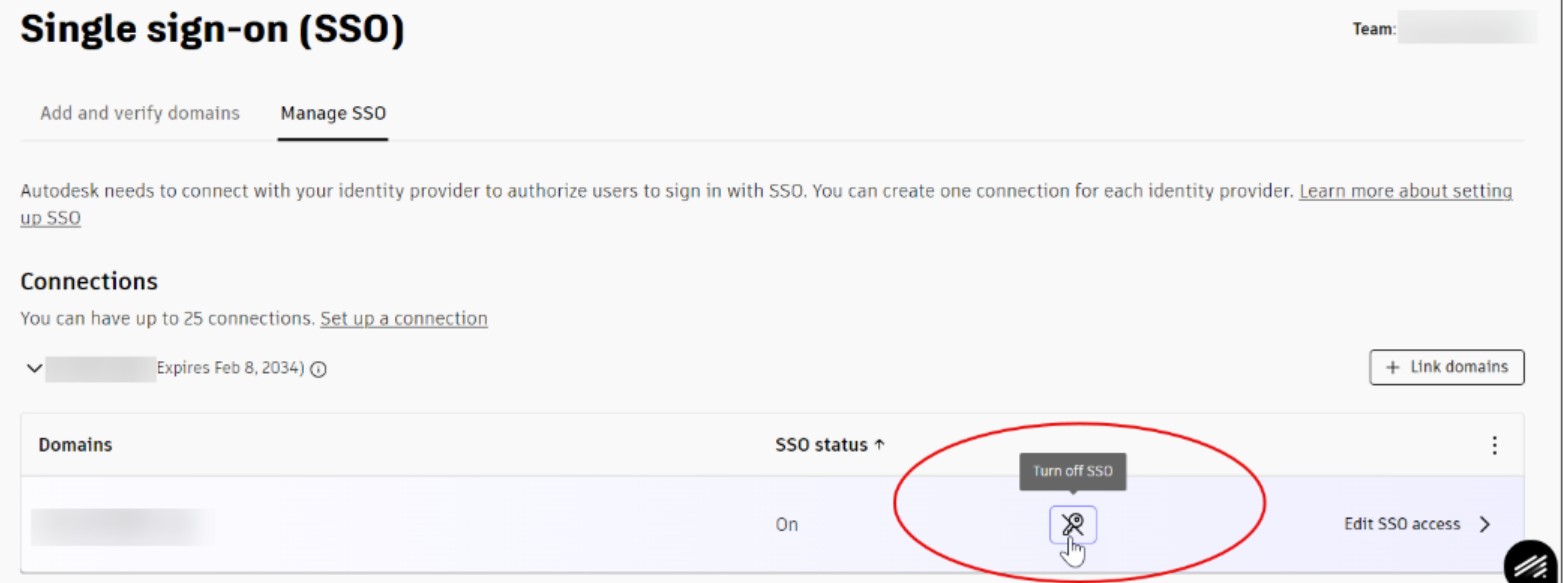The width and height of the screenshot is (1563, 583).
Task: Switch to the Add and verify domains tab
Action: click(x=140, y=113)
